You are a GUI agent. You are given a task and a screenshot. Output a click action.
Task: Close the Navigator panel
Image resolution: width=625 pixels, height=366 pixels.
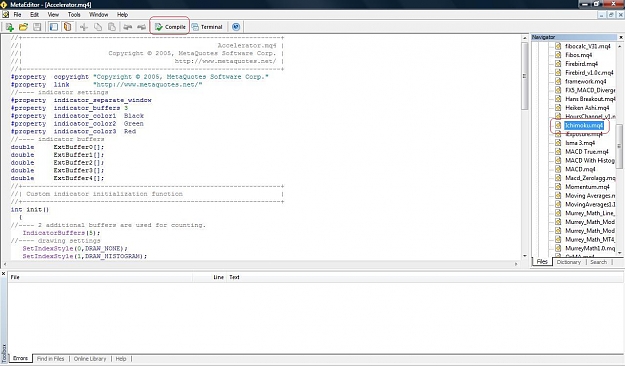[x=621, y=37]
